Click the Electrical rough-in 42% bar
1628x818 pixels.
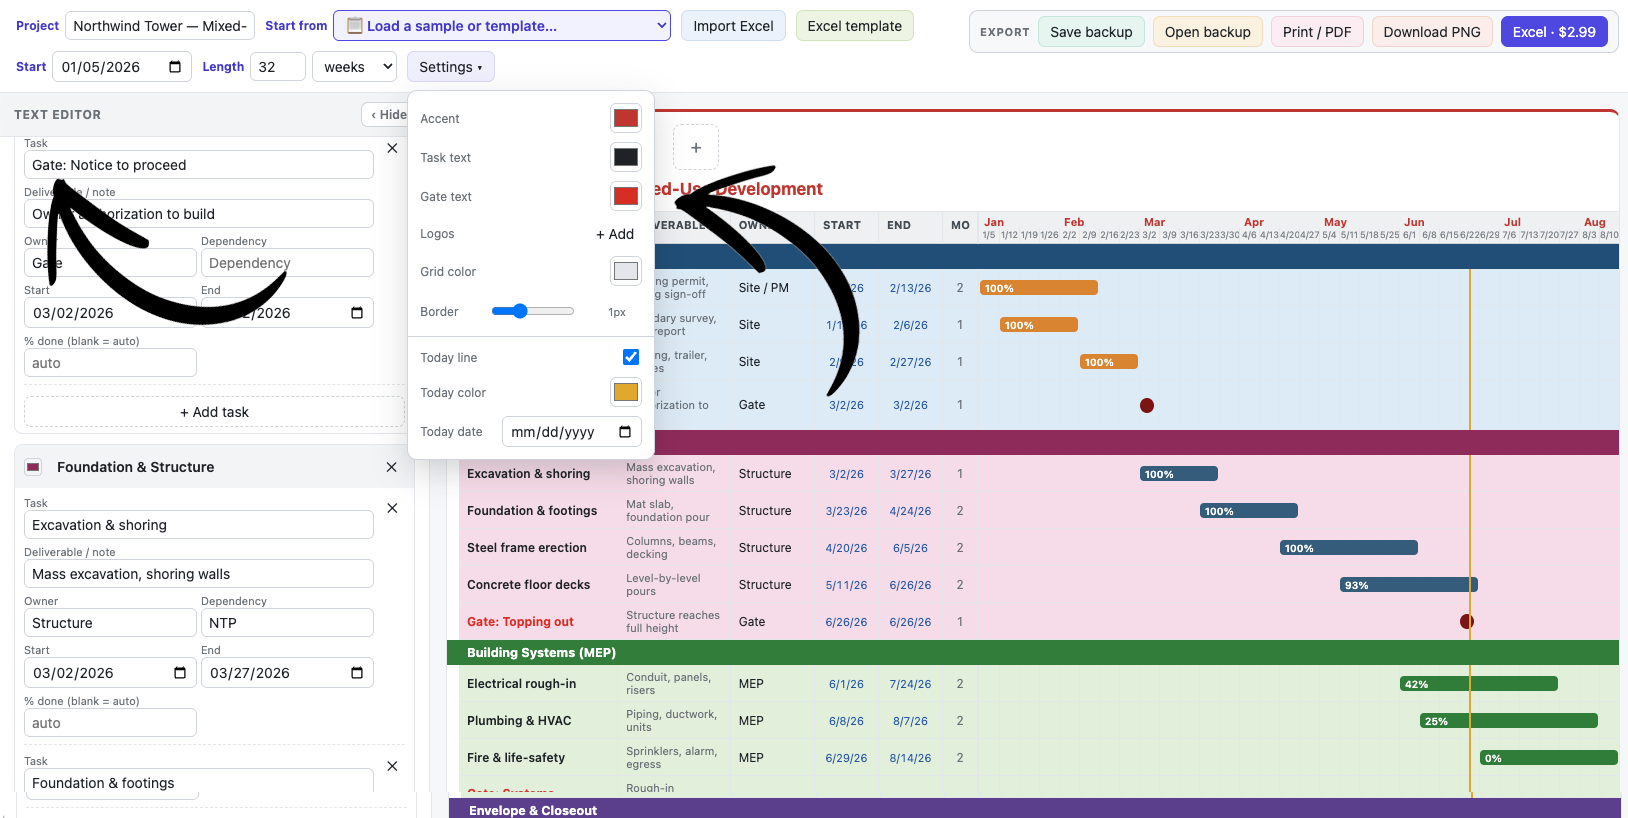pyautogui.click(x=1479, y=684)
